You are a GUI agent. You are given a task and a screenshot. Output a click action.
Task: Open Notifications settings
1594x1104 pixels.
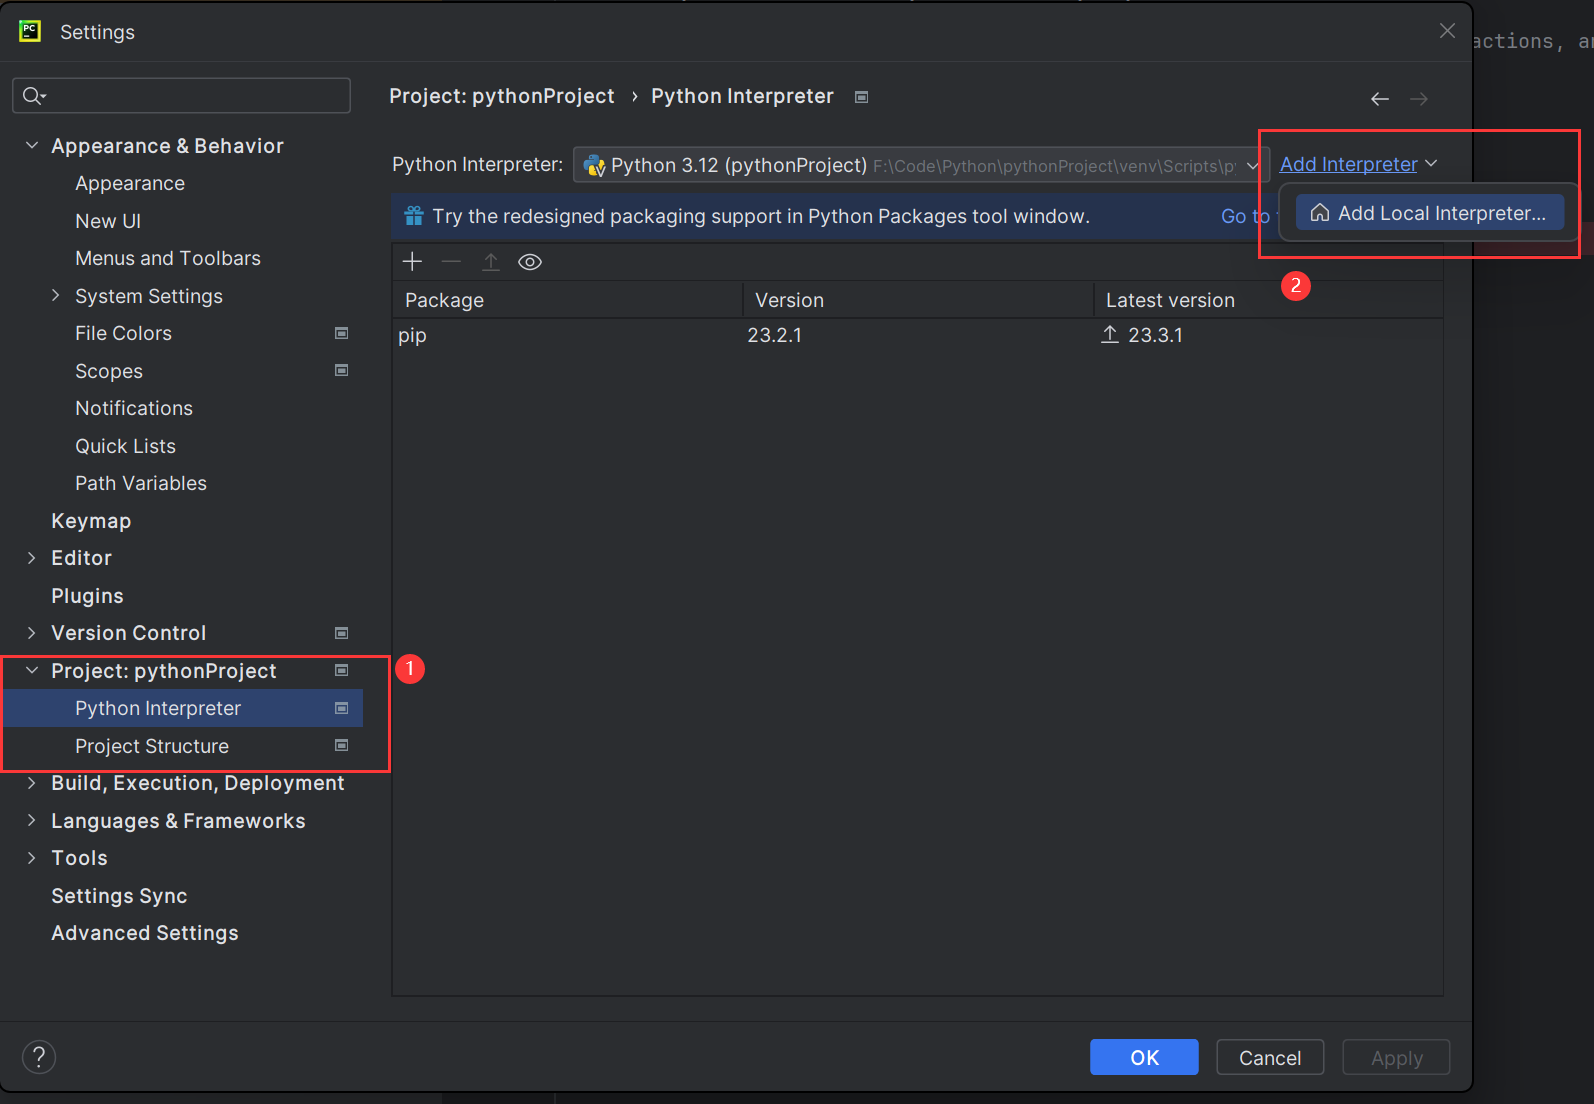134,408
